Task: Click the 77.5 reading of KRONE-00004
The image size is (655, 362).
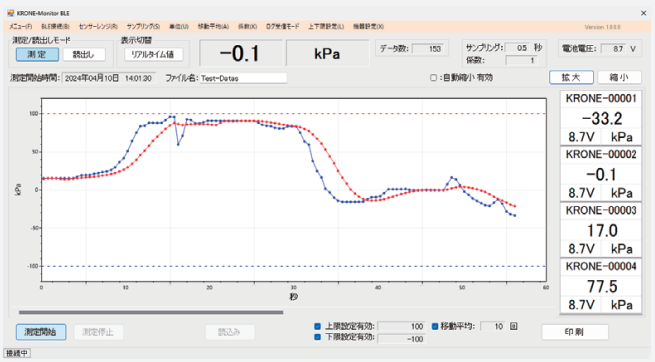Action: (x=602, y=286)
